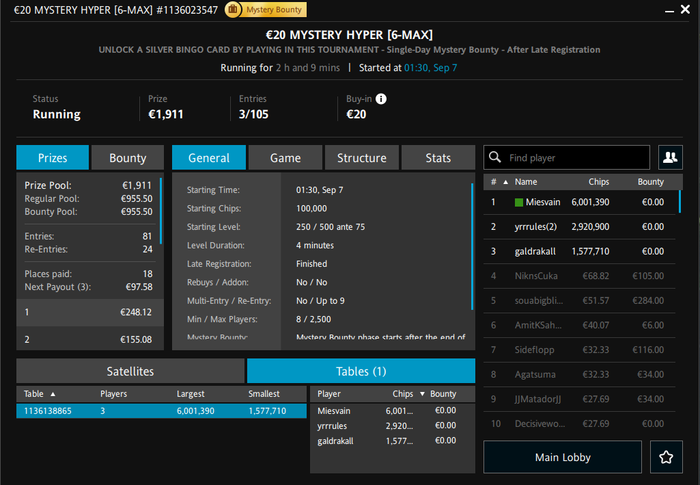Click the Next Payout (3) €97.58 line
The image size is (700, 485).
click(88, 287)
